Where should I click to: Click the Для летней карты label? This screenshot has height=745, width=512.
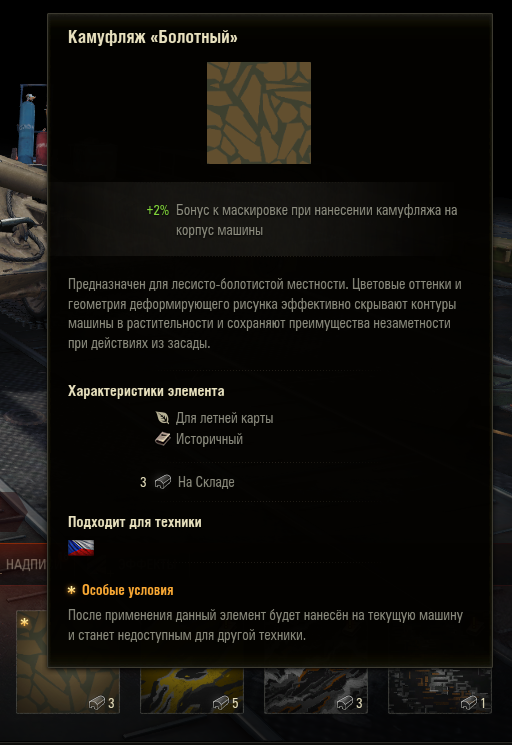pyautogui.click(x=224, y=418)
